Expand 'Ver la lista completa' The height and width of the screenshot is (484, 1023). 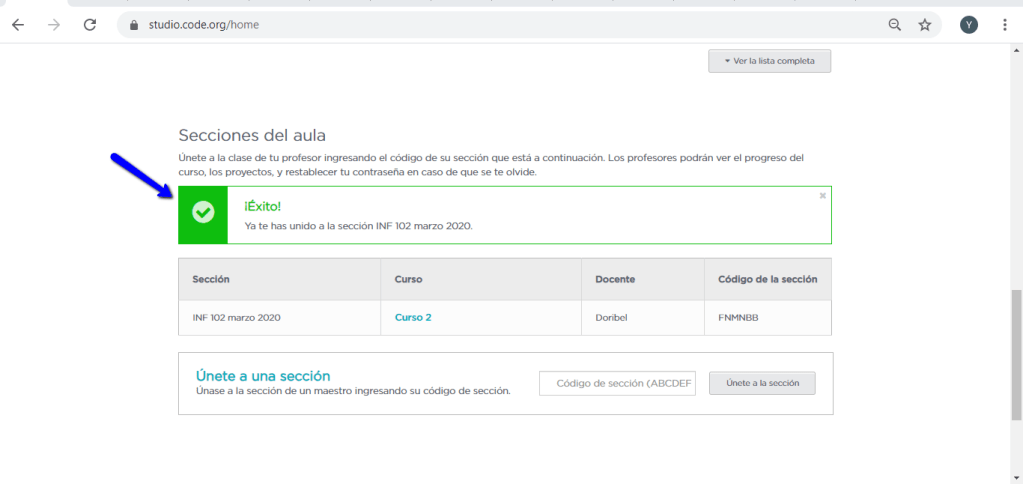[x=769, y=61]
